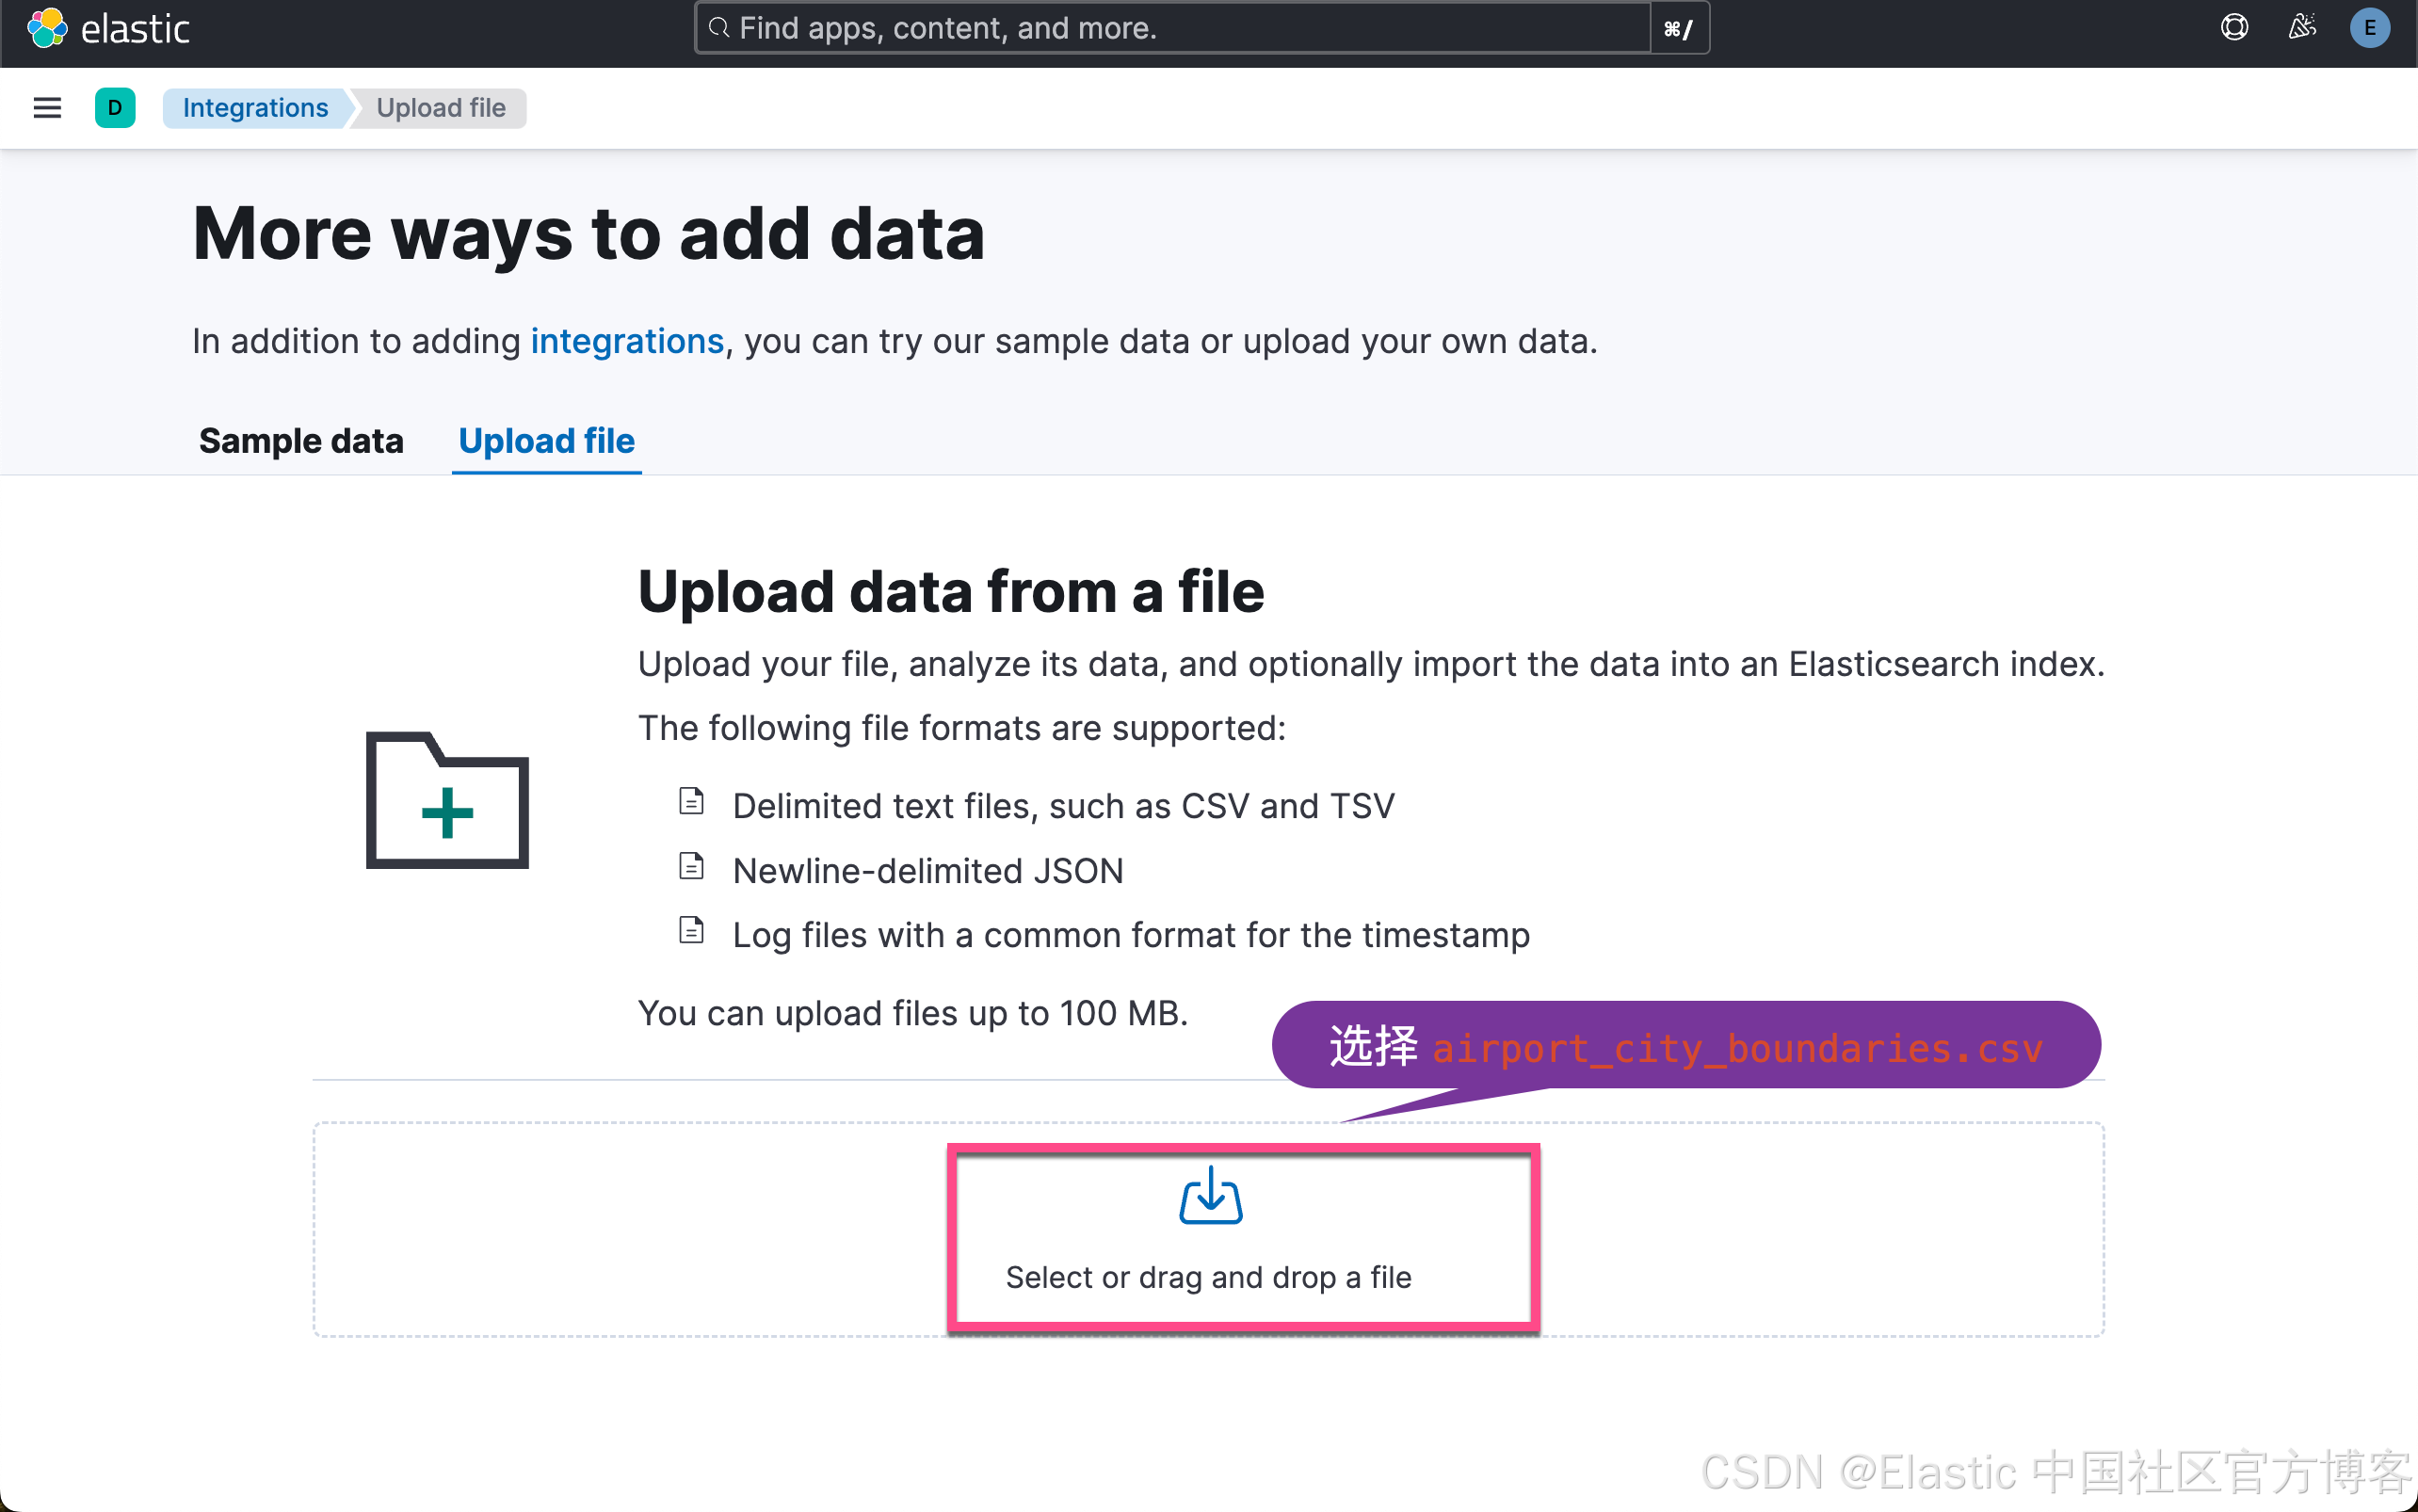Open the user avatar menu labeled E
The width and height of the screenshot is (2418, 1512).
pyautogui.click(x=2371, y=27)
